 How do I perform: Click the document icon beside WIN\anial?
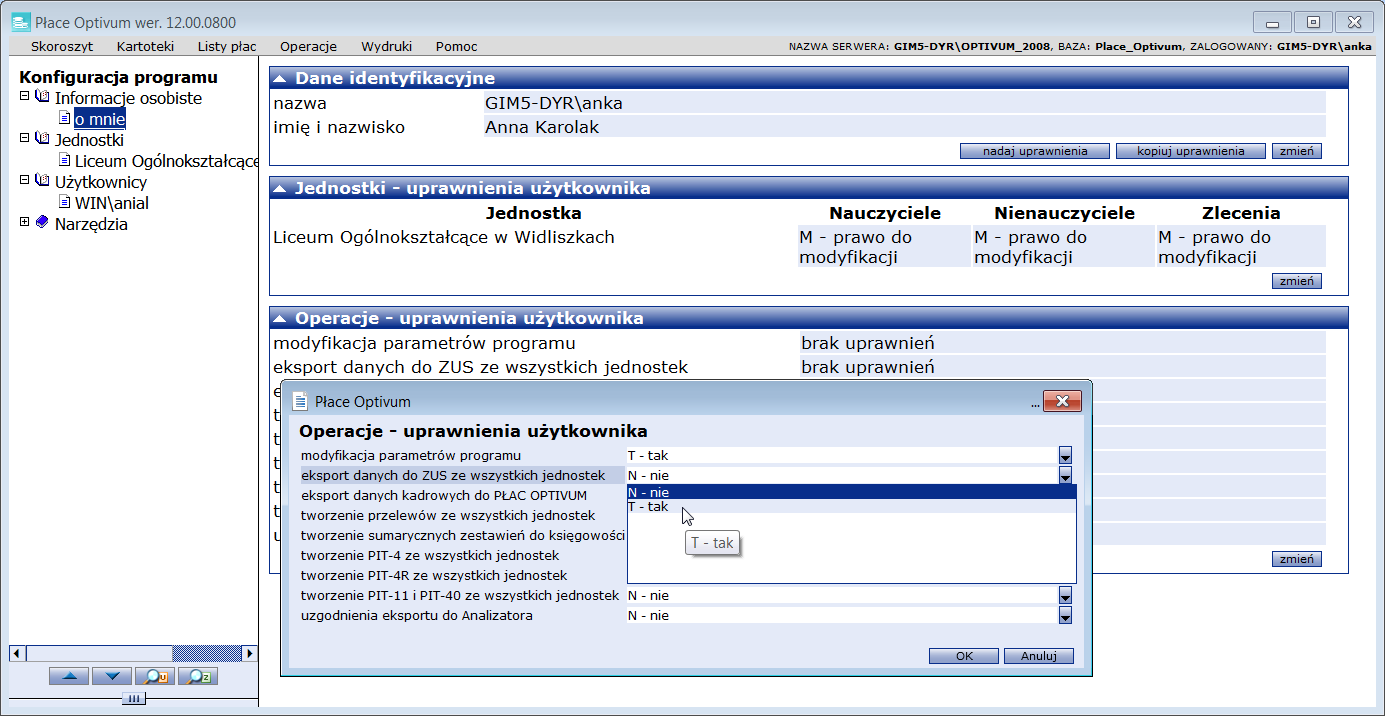point(65,202)
